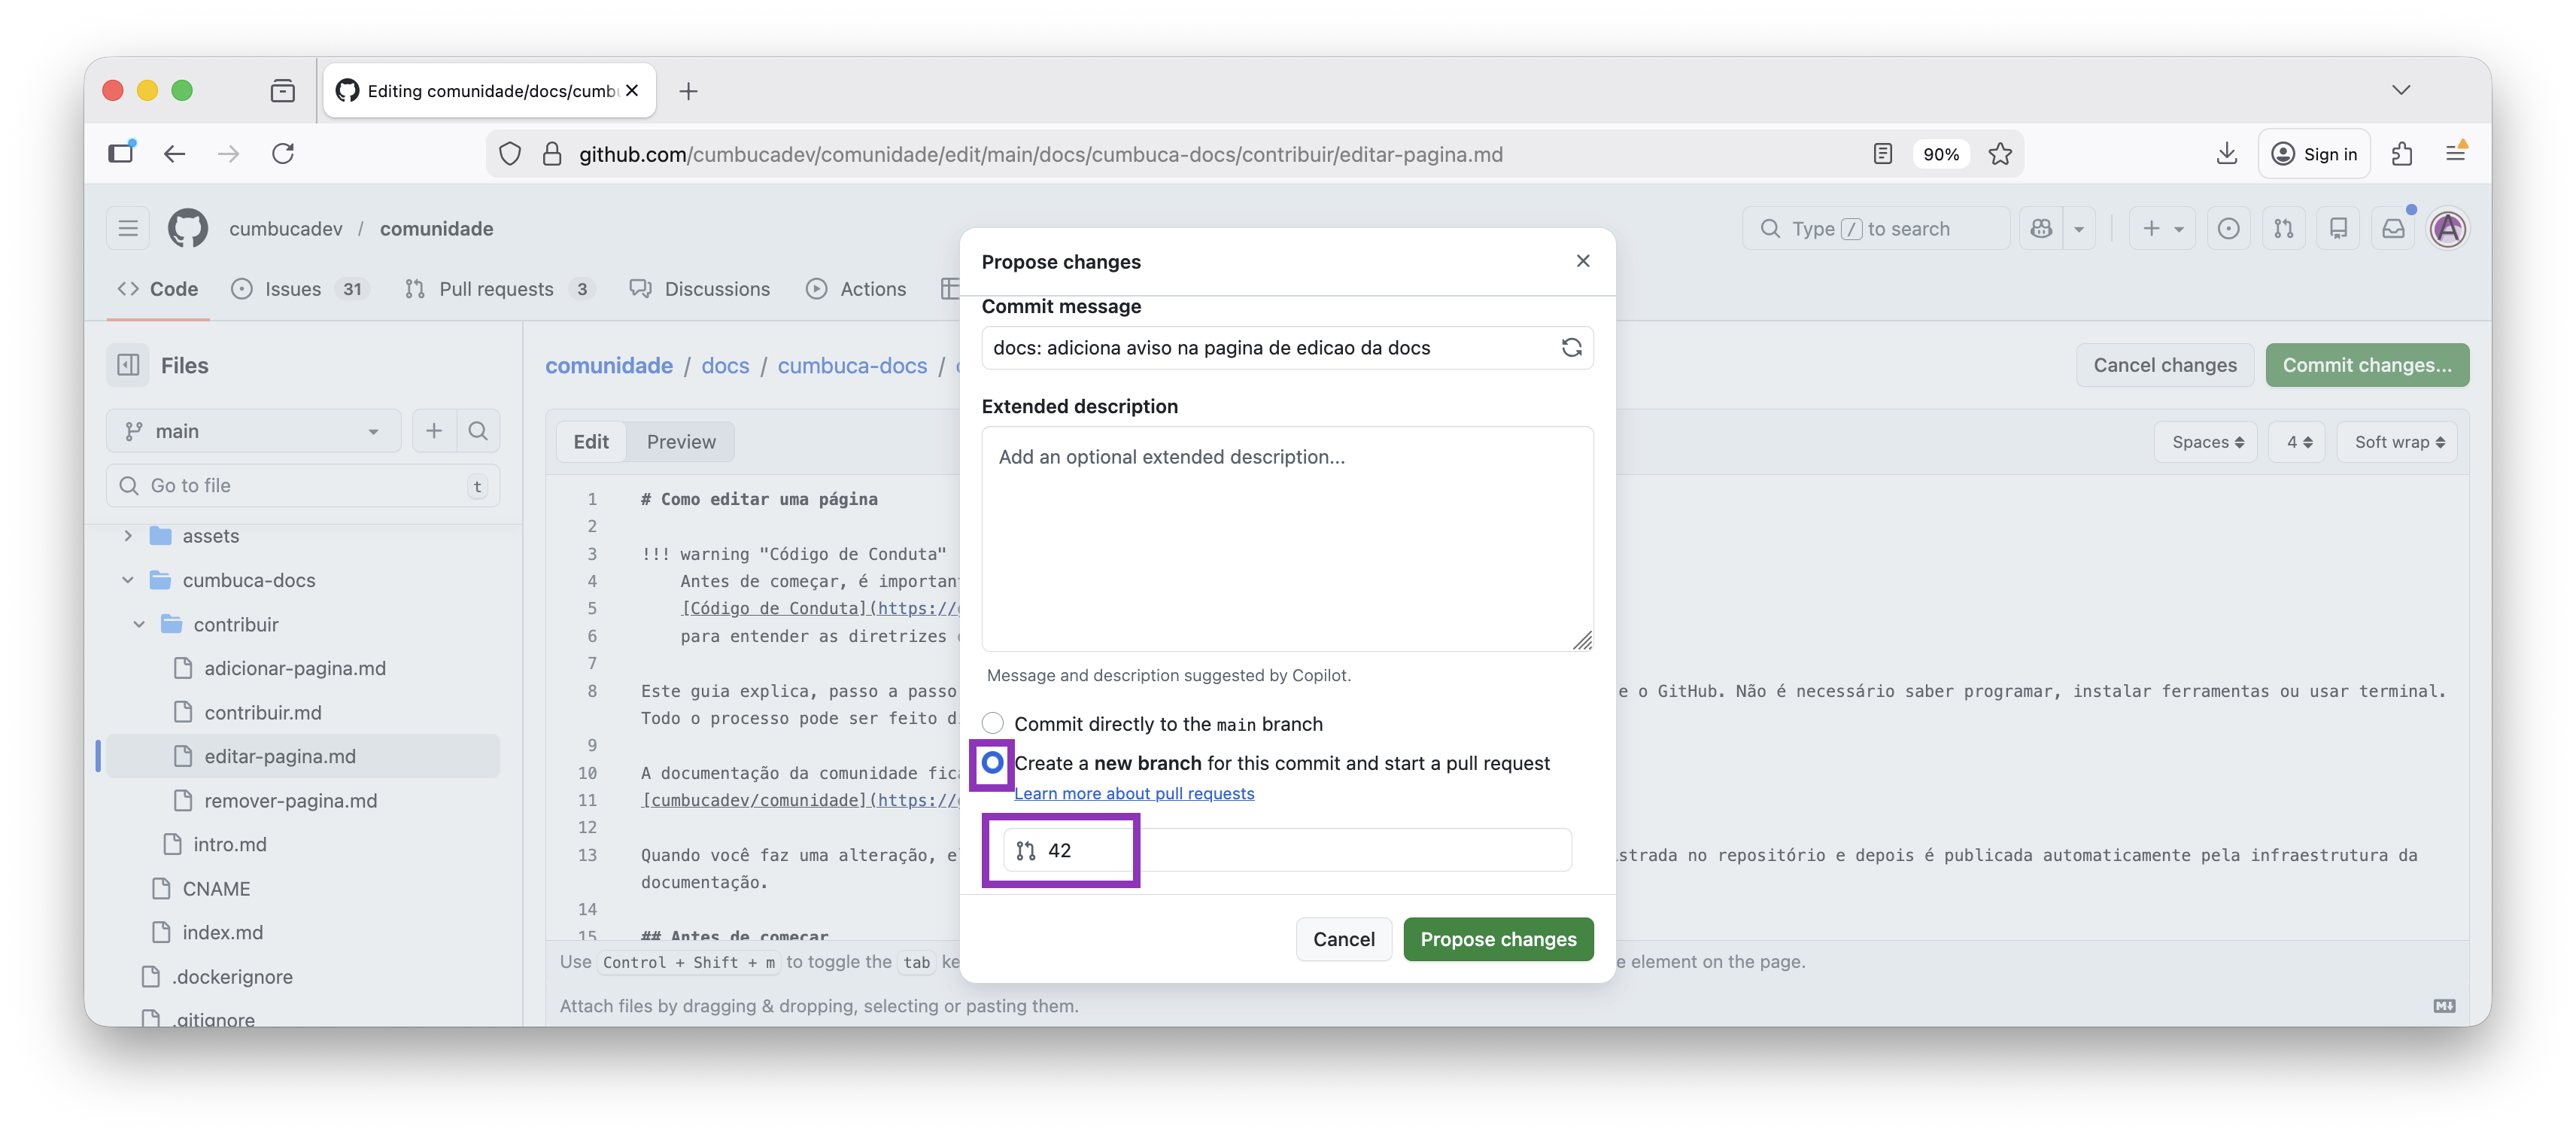2576x1138 pixels.
Task: Select Commit directly to the main branch
Action: coord(992,723)
